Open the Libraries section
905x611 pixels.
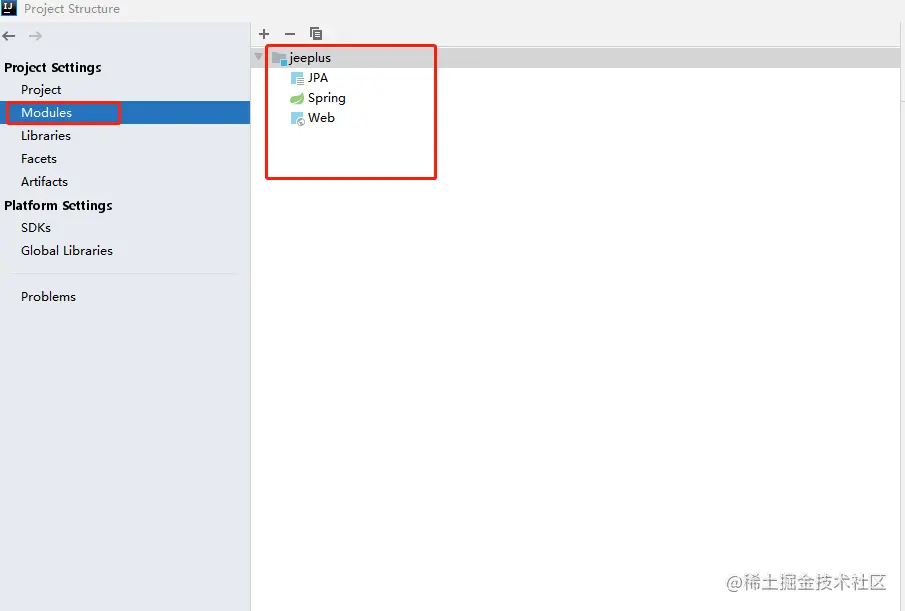point(46,136)
